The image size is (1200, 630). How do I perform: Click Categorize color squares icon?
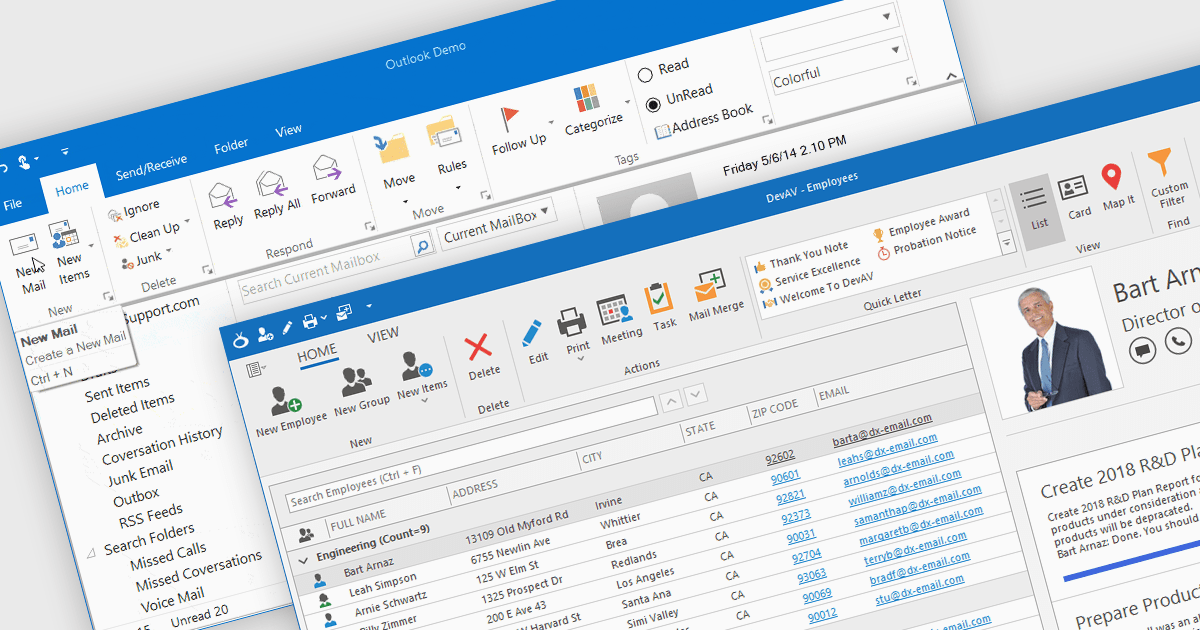[587, 98]
